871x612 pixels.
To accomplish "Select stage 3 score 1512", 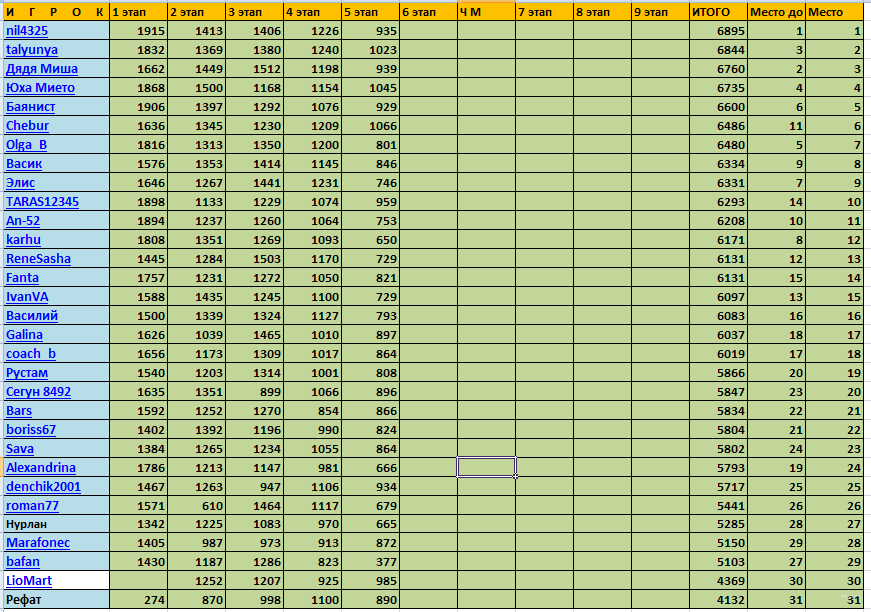I will [x=254, y=69].
